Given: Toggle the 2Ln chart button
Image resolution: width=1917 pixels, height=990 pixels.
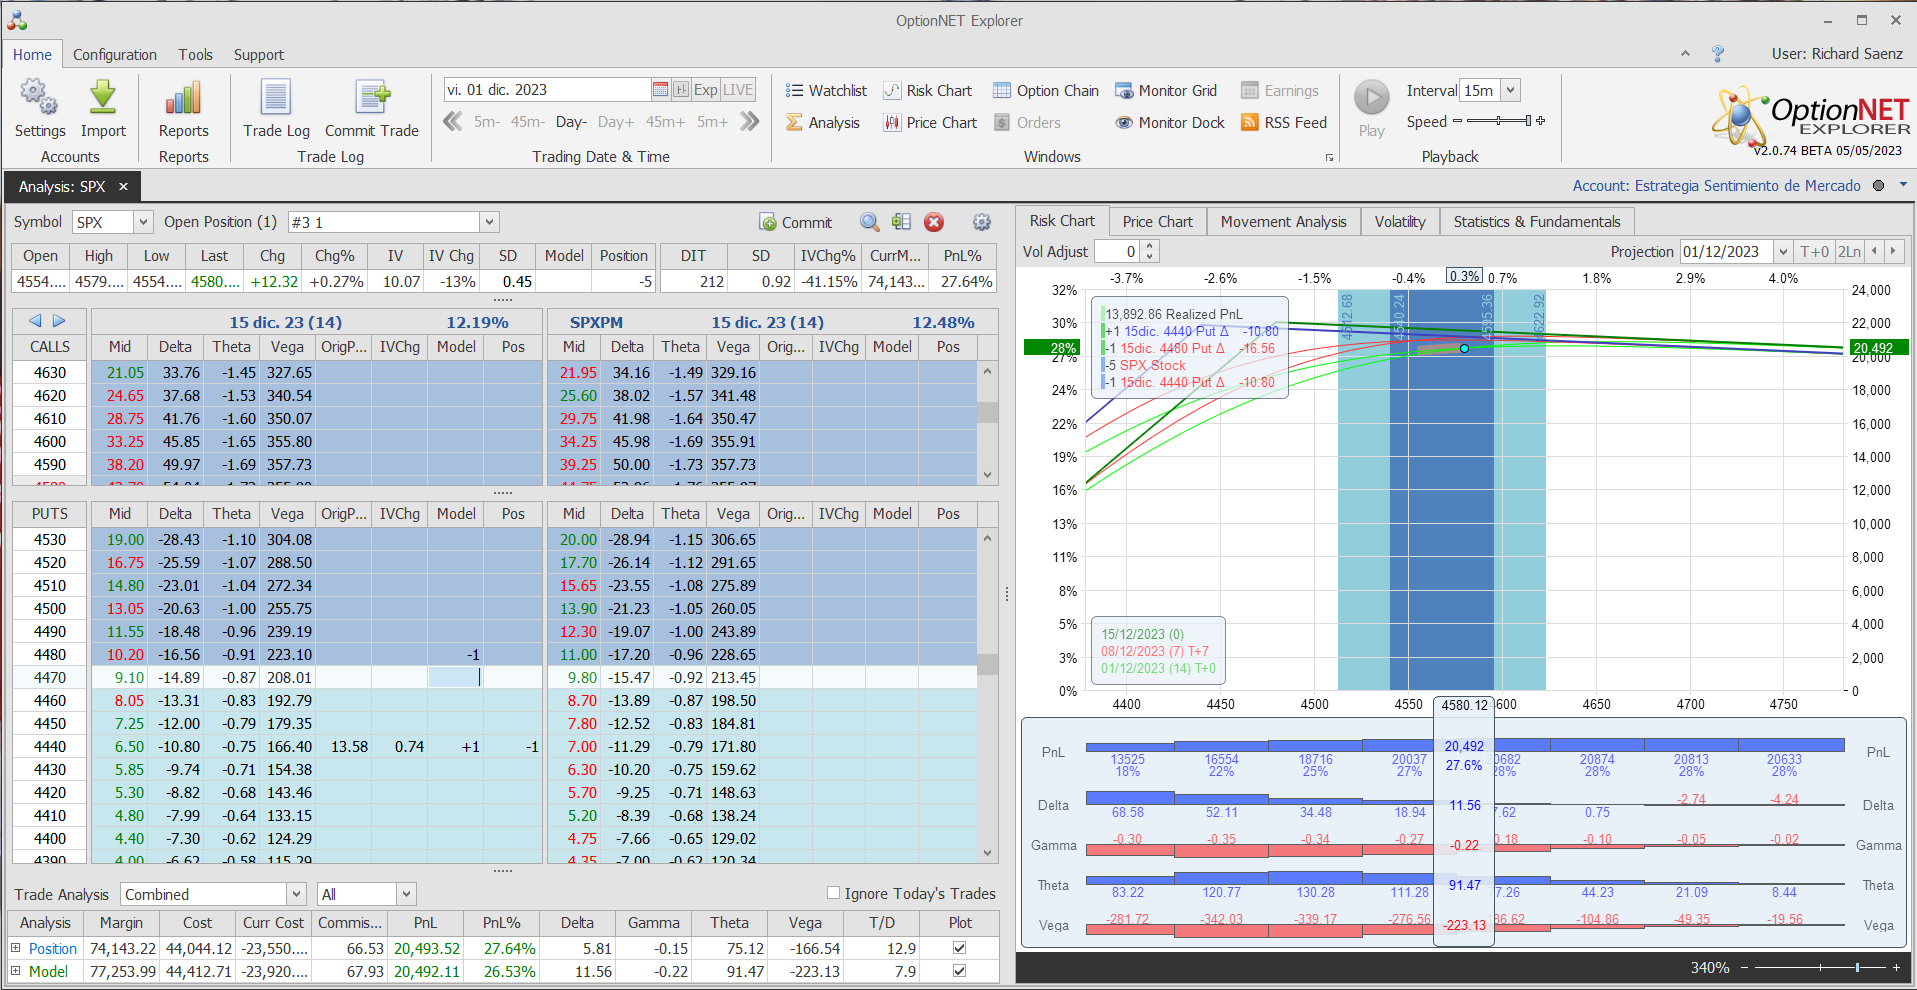Looking at the screenshot, I should pyautogui.click(x=1849, y=252).
